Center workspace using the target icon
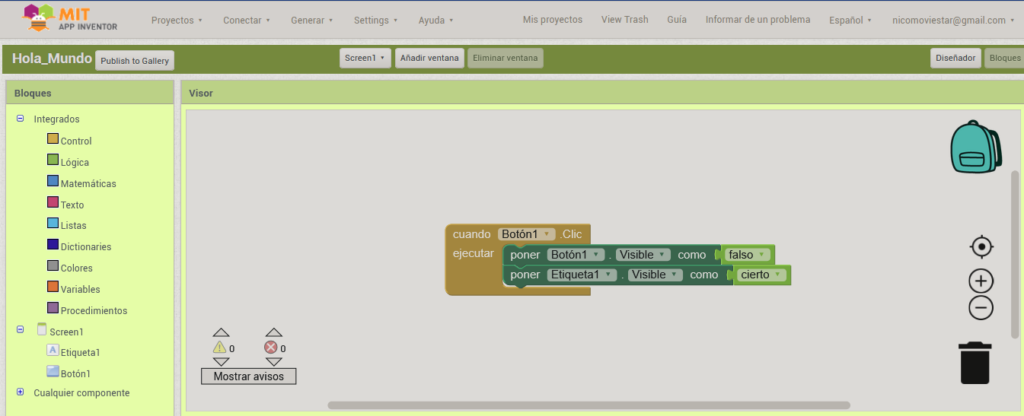Screen dimensions: 1024x416 pyautogui.click(x=981, y=247)
